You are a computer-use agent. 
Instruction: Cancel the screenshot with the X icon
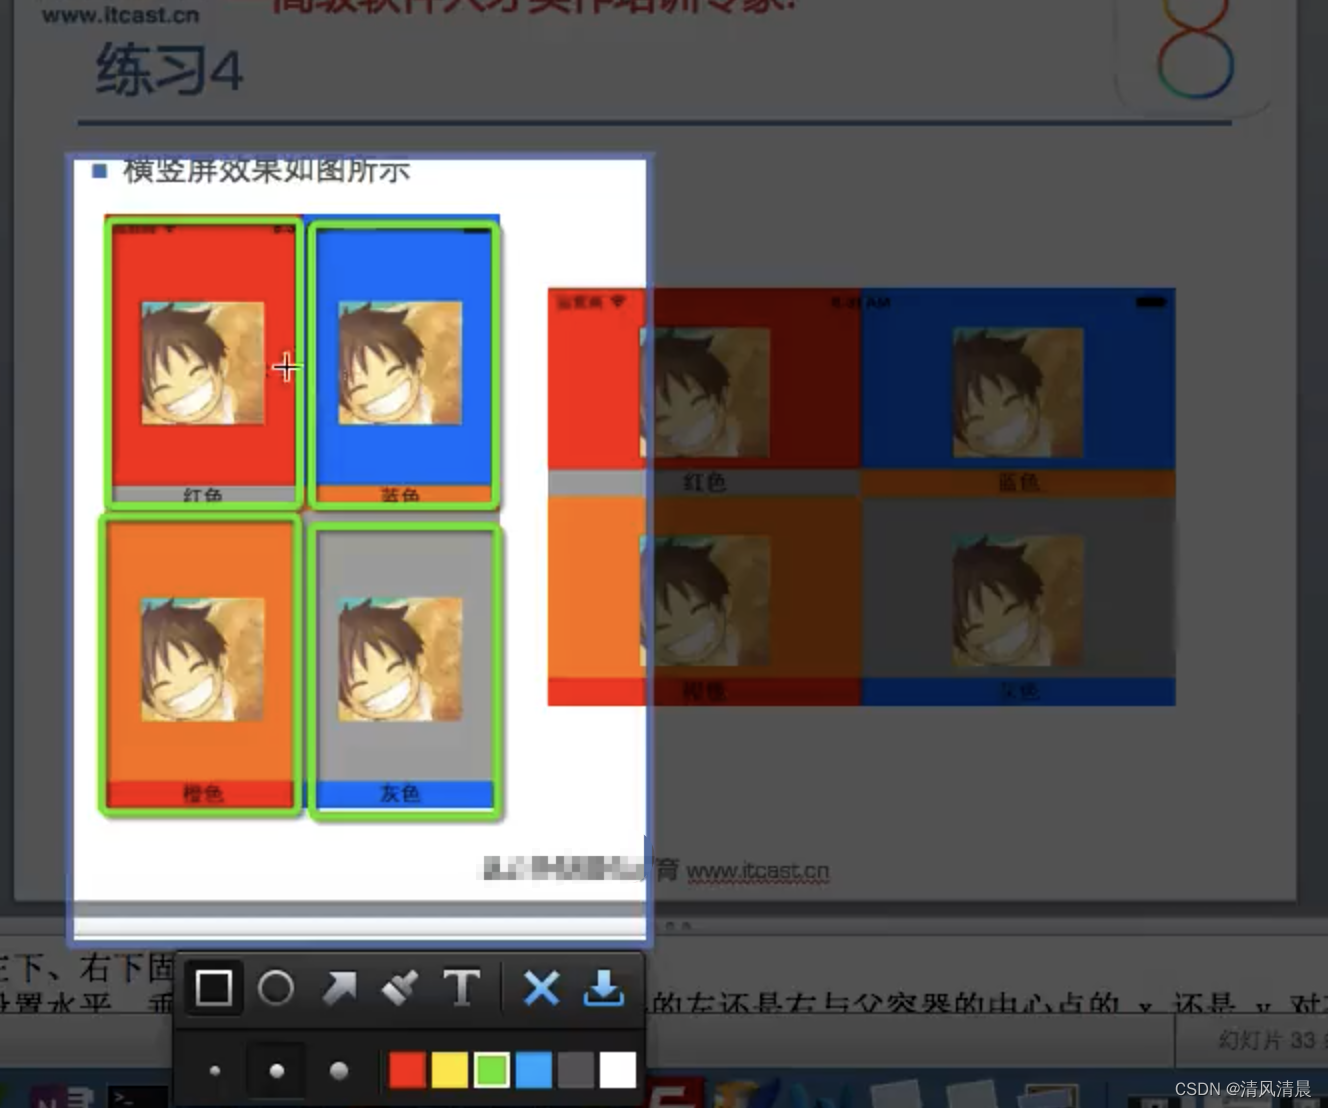click(541, 988)
